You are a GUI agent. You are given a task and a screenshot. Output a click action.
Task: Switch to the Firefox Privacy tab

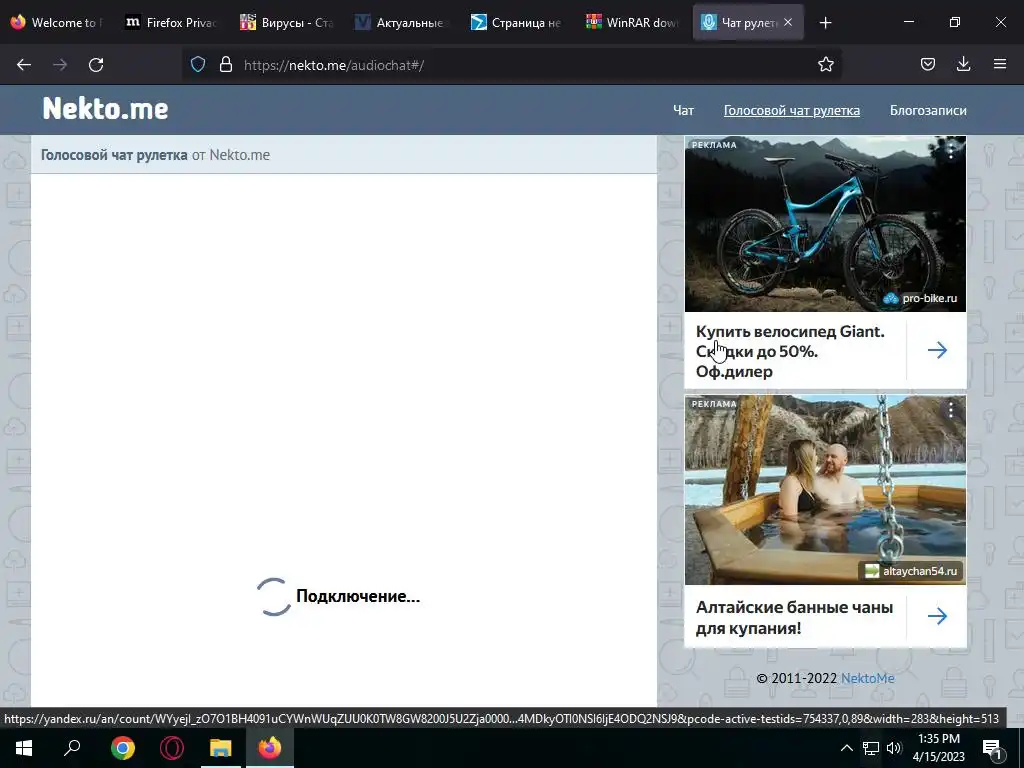172,23
